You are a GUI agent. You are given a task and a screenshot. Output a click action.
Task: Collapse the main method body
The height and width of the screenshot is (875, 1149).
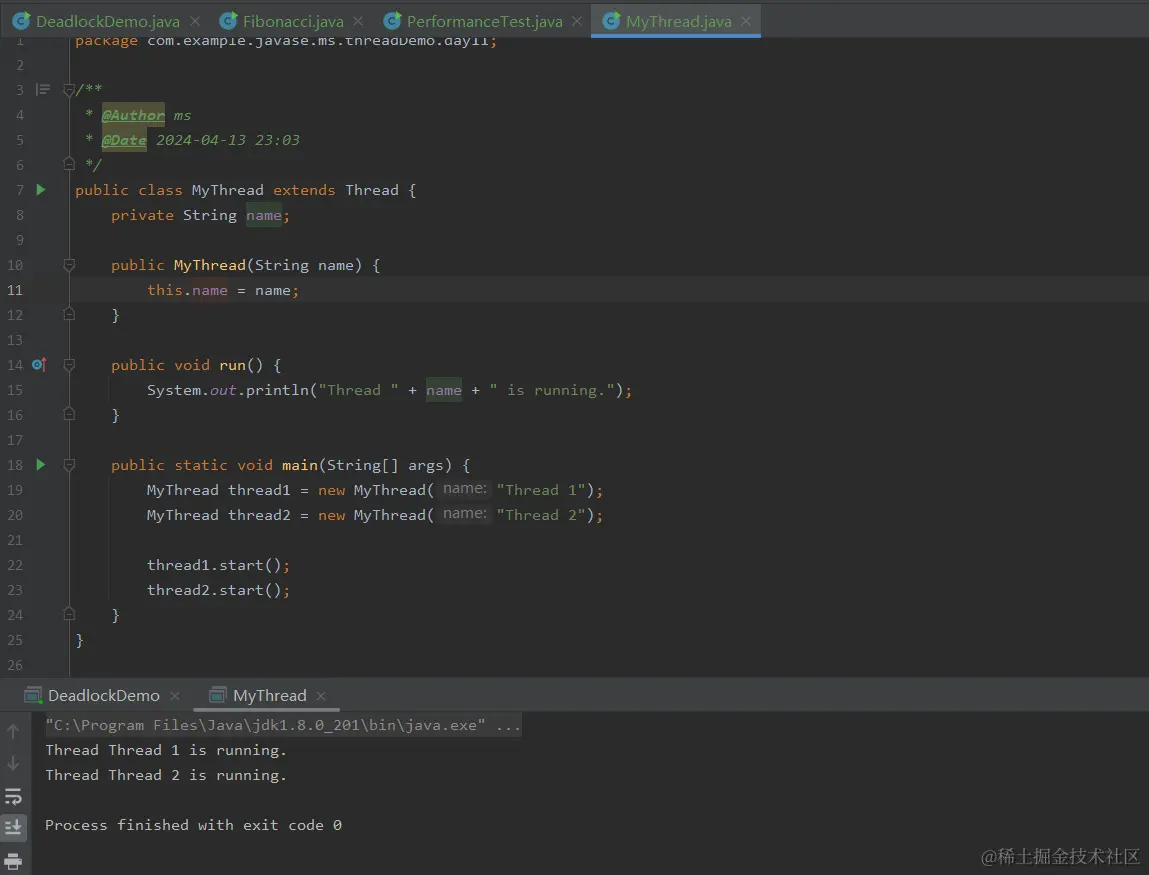(69, 465)
